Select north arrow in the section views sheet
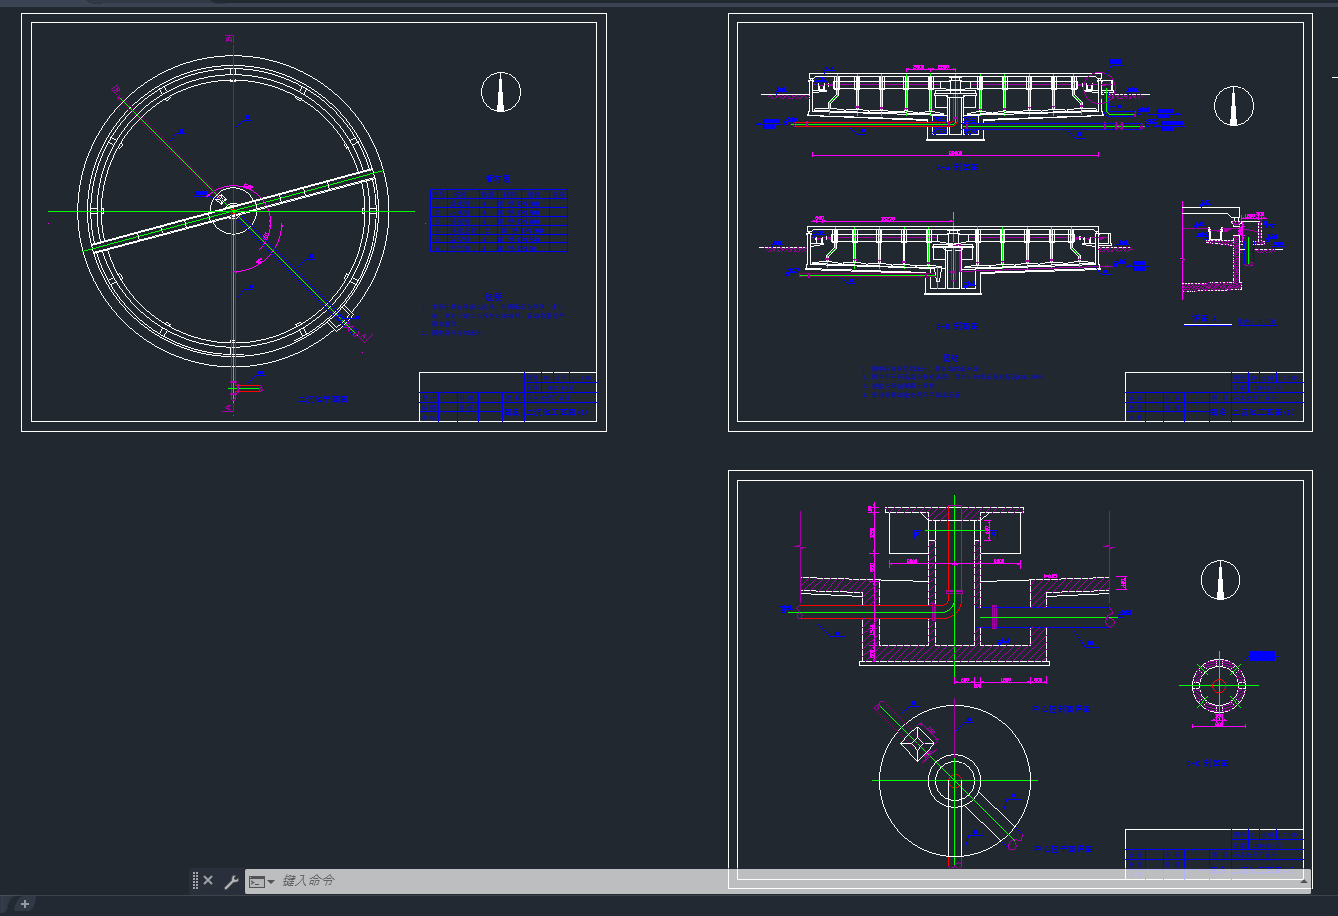The height and width of the screenshot is (916, 1338). coord(1234,106)
